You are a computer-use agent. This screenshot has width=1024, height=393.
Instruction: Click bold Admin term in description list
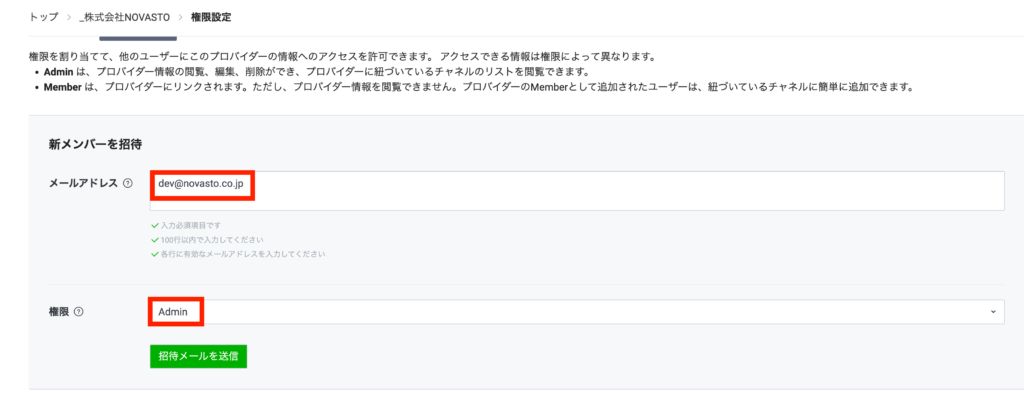[x=57, y=72]
